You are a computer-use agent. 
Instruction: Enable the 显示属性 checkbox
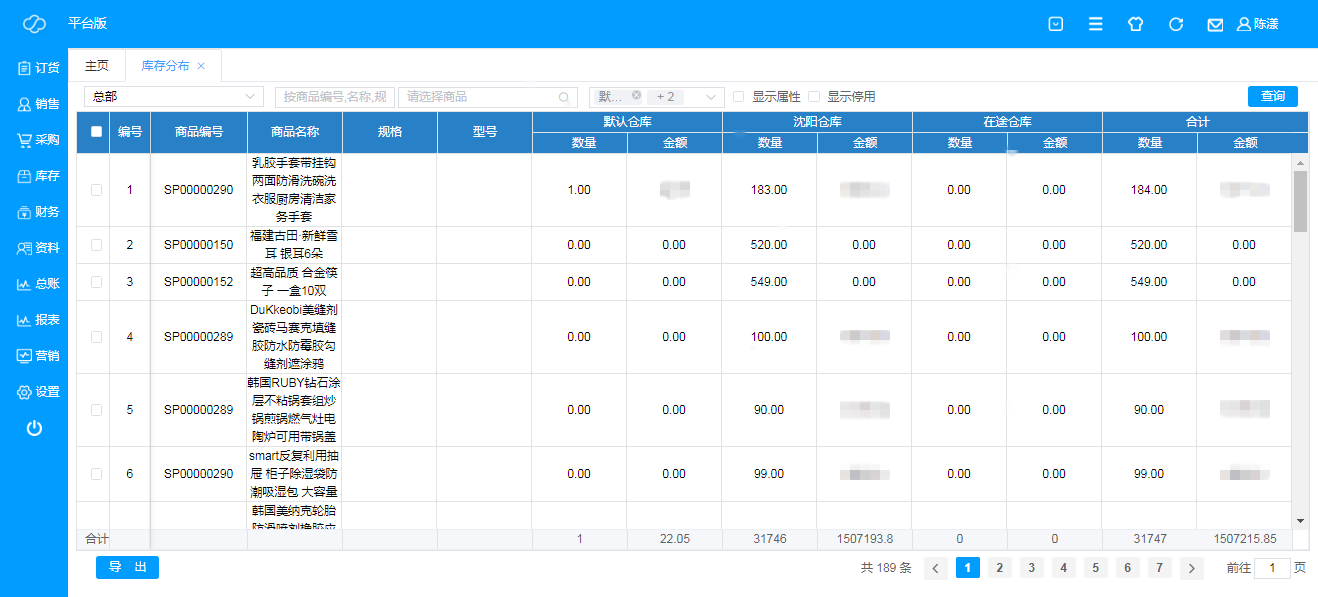click(739, 97)
